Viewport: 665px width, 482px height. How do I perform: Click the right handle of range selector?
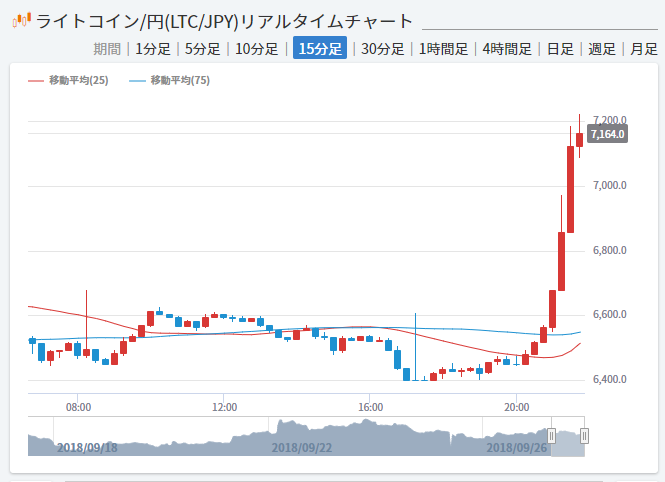[x=585, y=435]
